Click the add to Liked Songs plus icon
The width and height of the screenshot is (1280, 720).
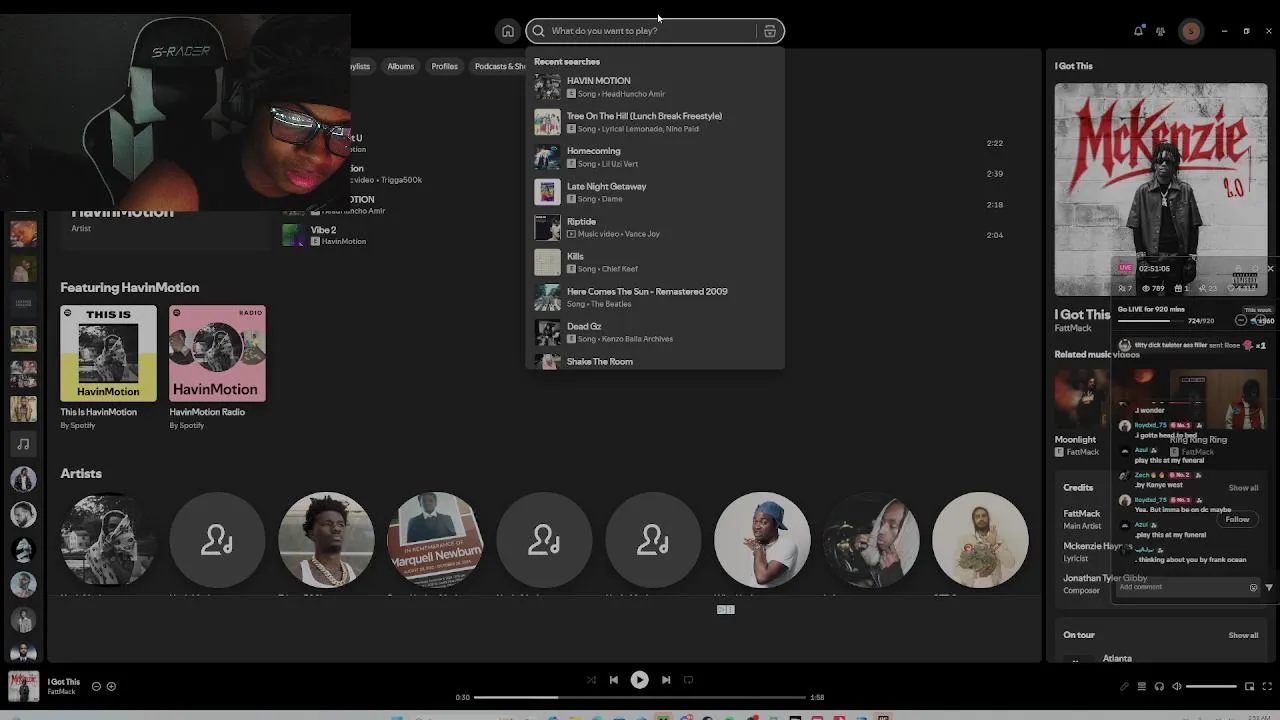111,686
